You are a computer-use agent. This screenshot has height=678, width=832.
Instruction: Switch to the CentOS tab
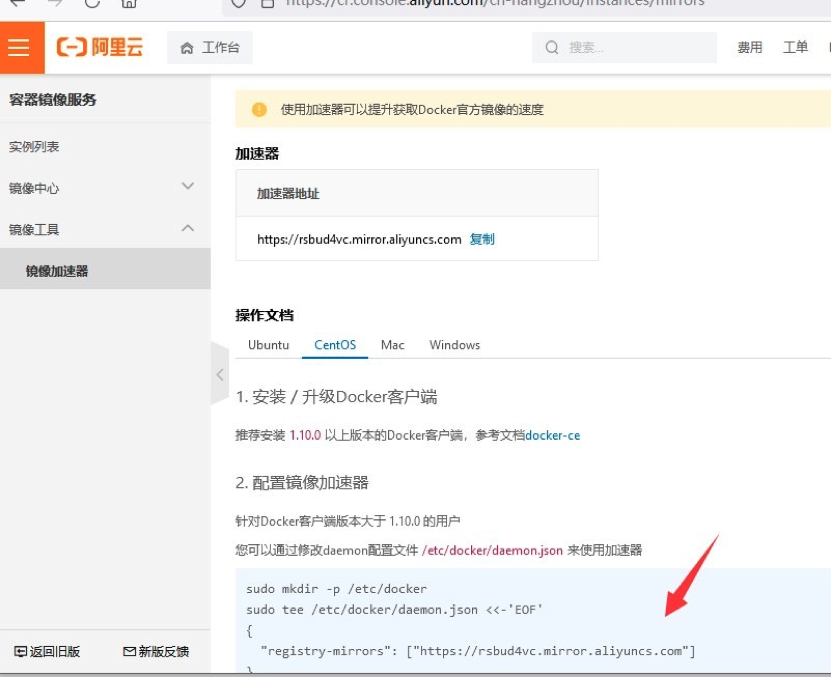[x=335, y=345]
